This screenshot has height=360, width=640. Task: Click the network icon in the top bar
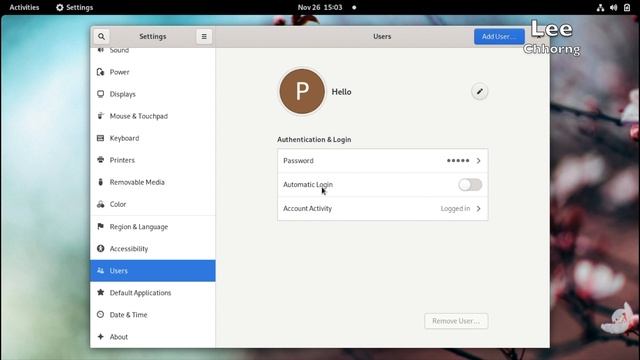pyautogui.click(x=600, y=7)
